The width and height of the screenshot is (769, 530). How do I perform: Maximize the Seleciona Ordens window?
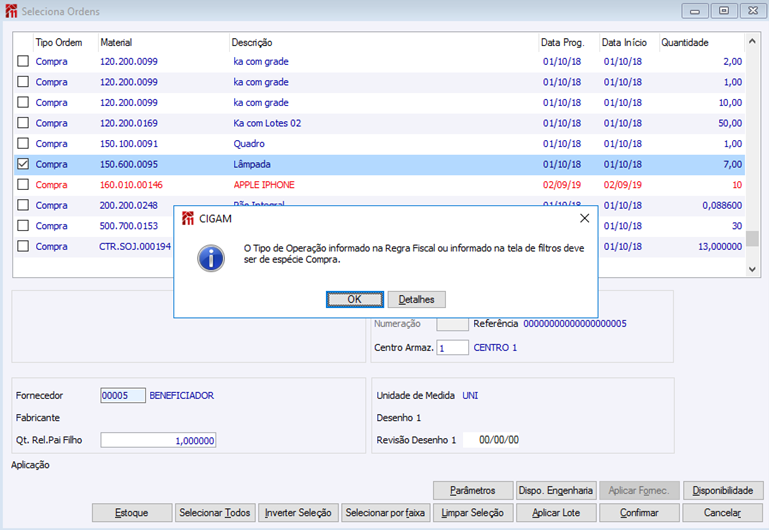[723, 11]
